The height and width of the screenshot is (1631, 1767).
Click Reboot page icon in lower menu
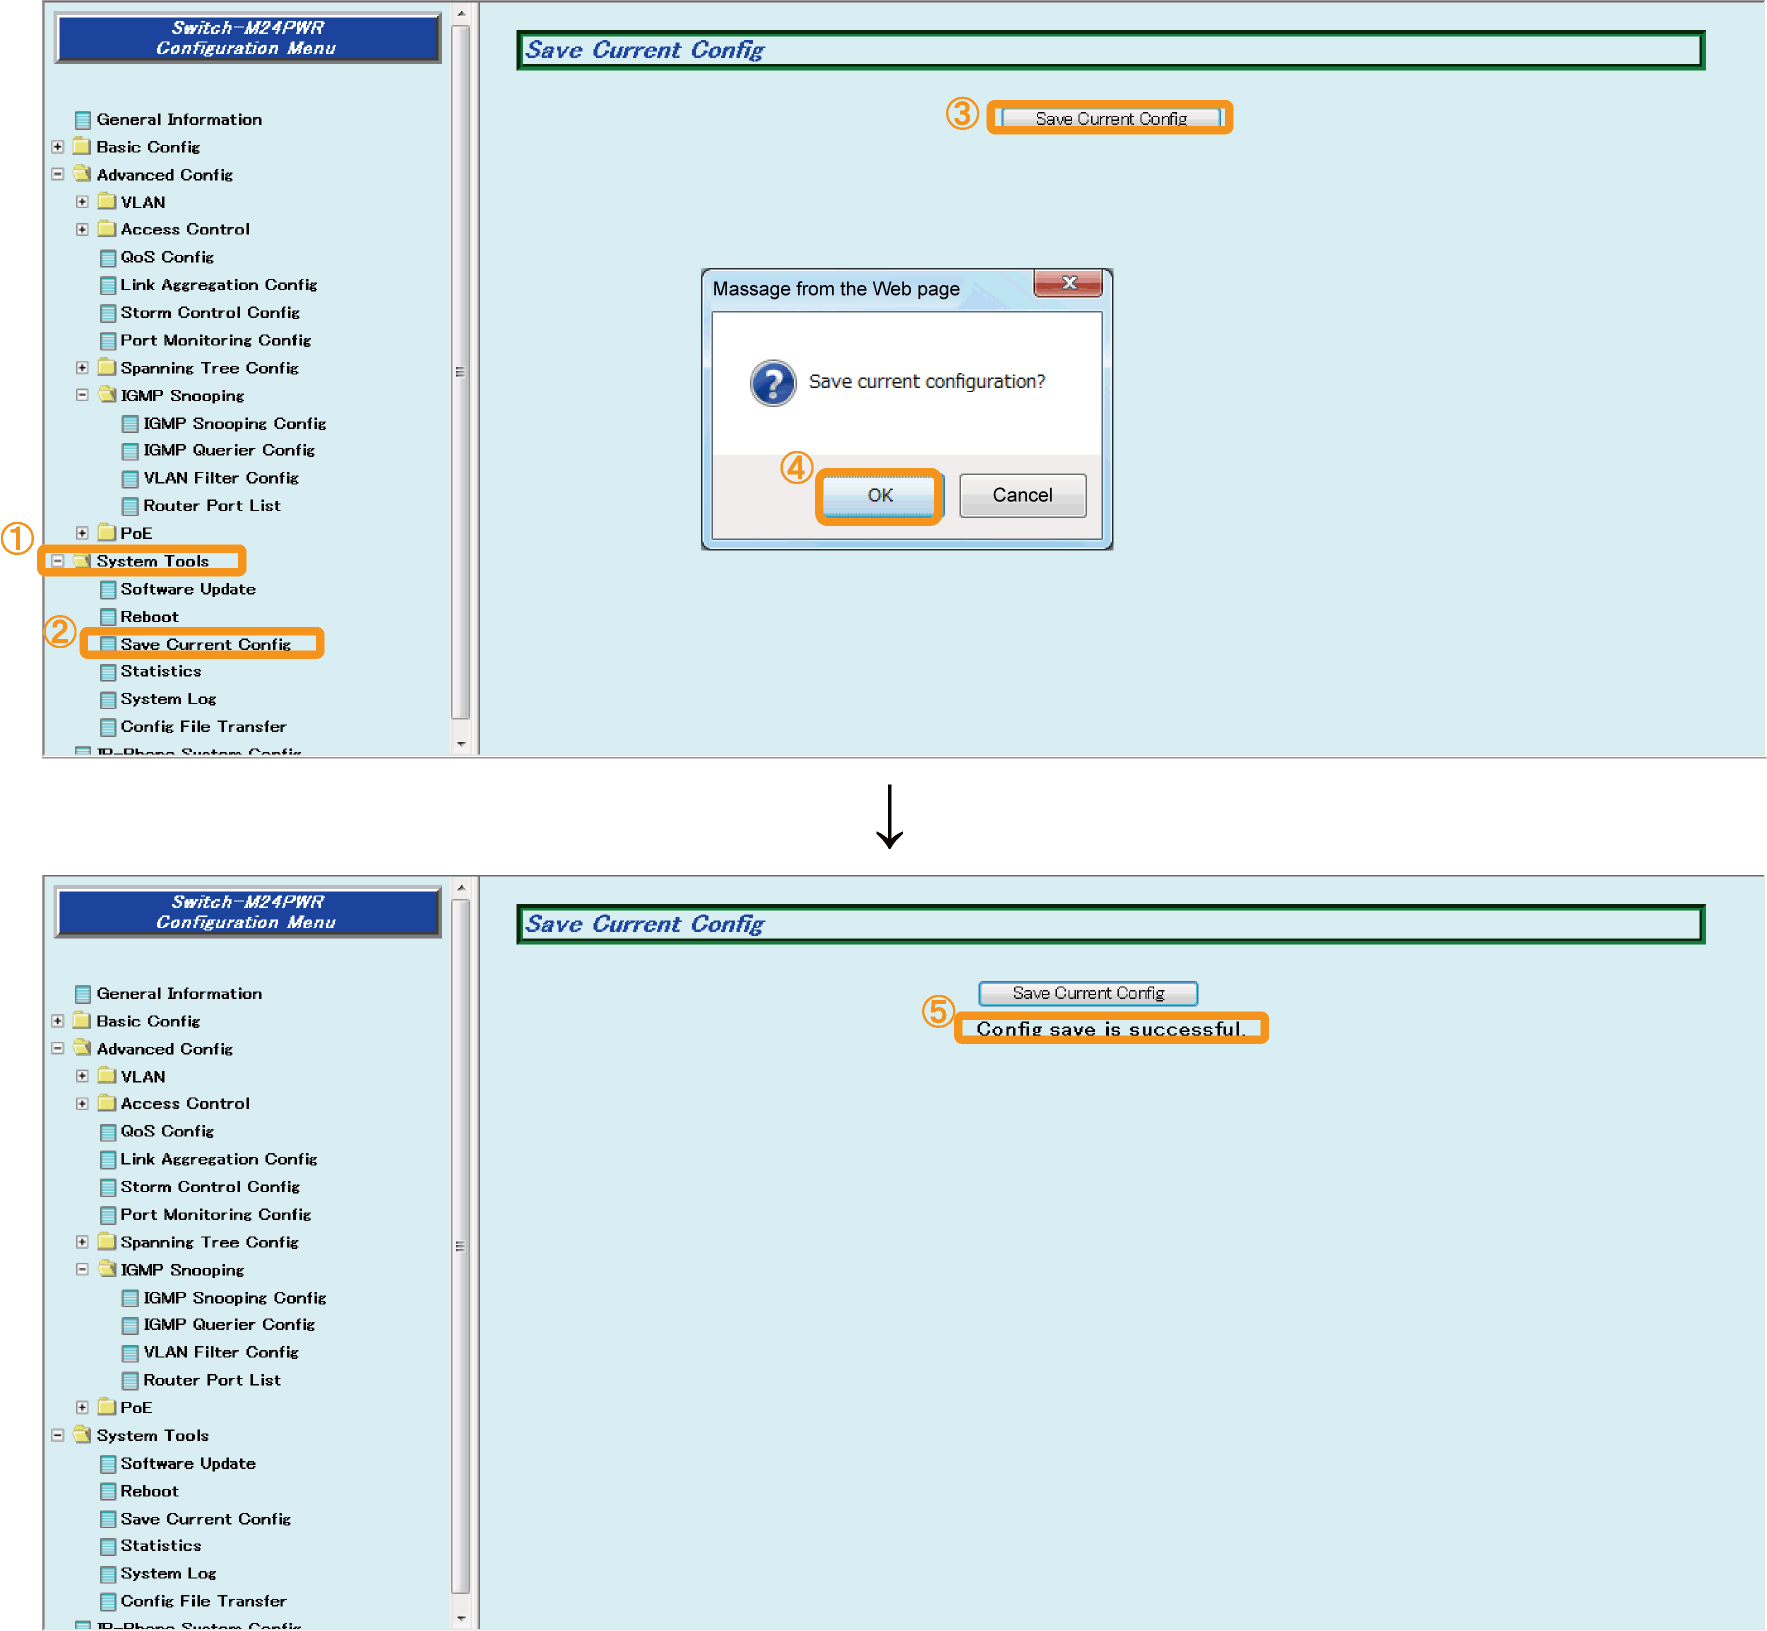(108, 1492)
